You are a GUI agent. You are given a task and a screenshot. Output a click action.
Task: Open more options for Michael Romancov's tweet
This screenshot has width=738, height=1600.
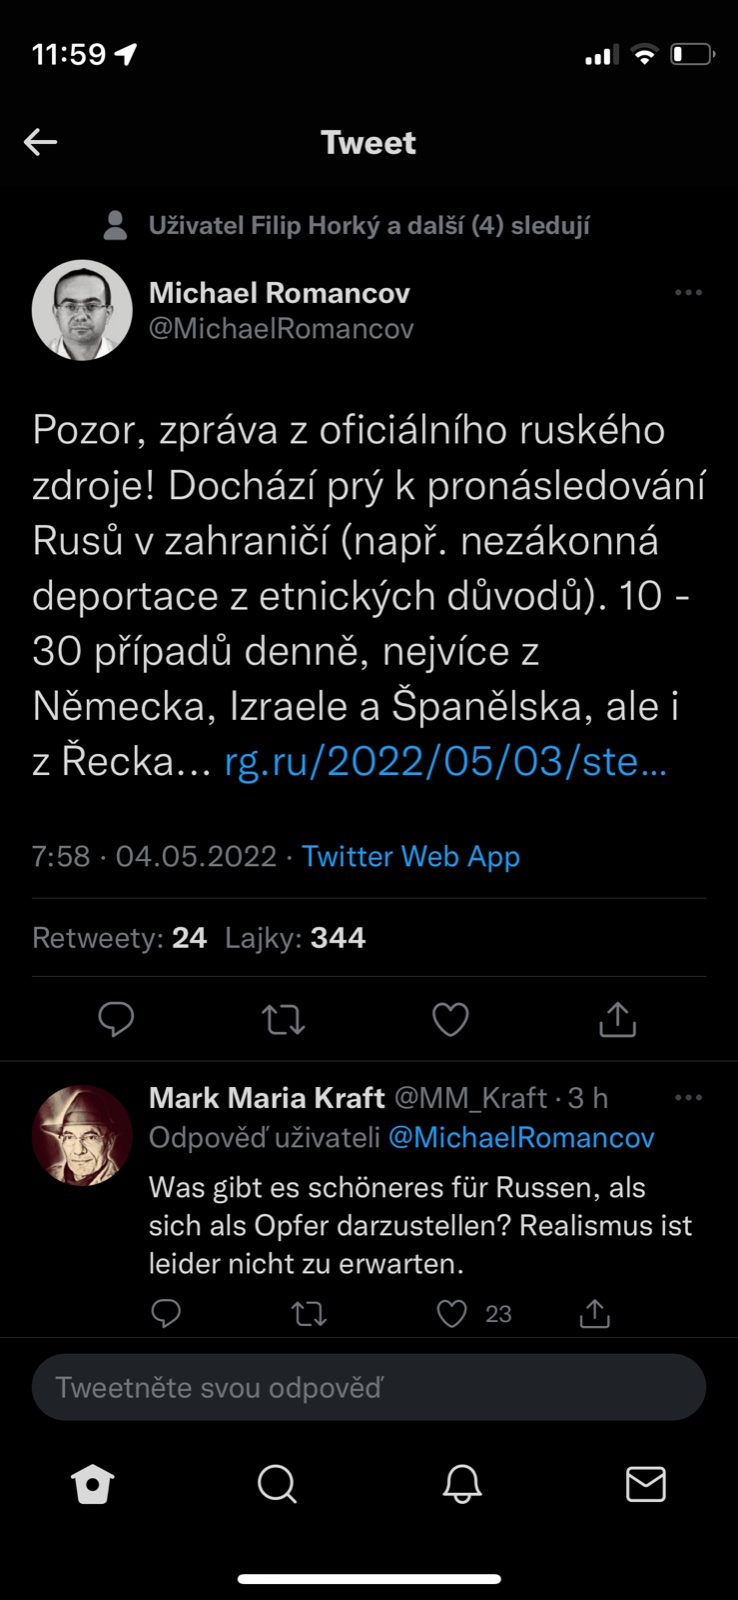688,293
